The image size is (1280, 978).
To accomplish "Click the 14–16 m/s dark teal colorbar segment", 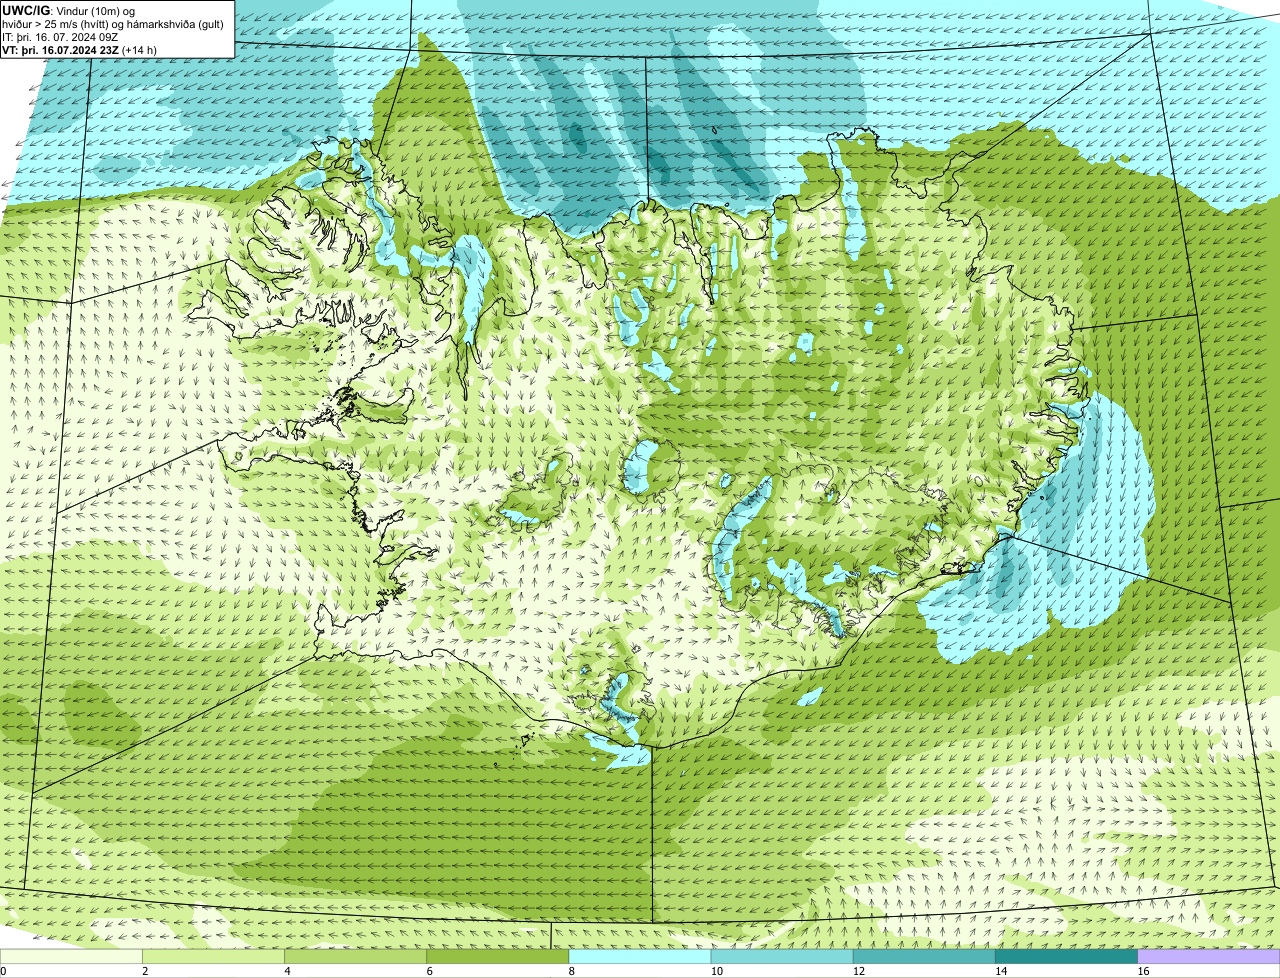I will point(1066,957).
